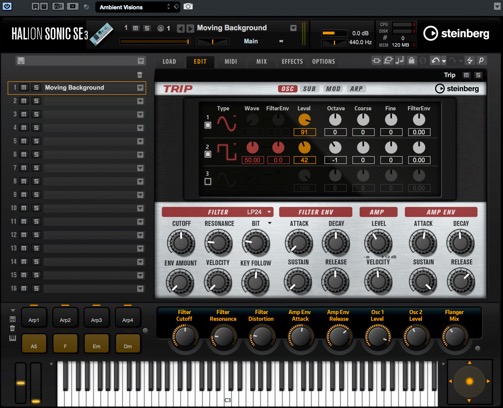Image resolution: width=503 pixels, height=408 pixels.
Task: Open the Ambient Visions preset selector
Action: (138, 7)
